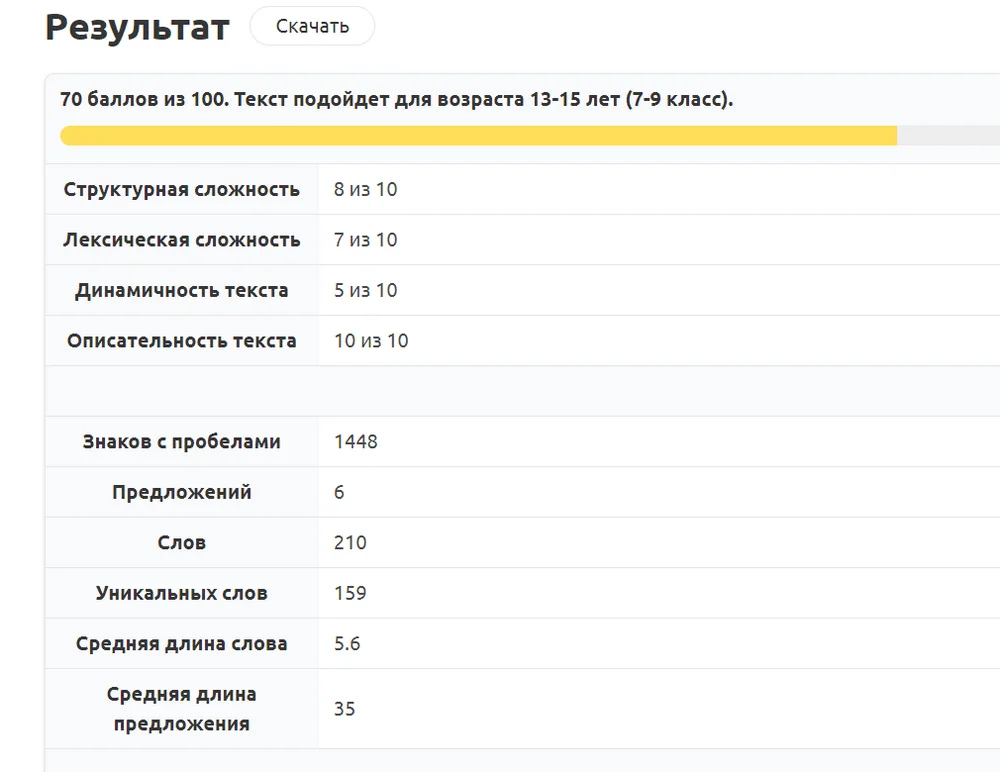Select the Лексическая сложность row label
The height and width of the screenshot is (772, 1000).
(181, 240)
